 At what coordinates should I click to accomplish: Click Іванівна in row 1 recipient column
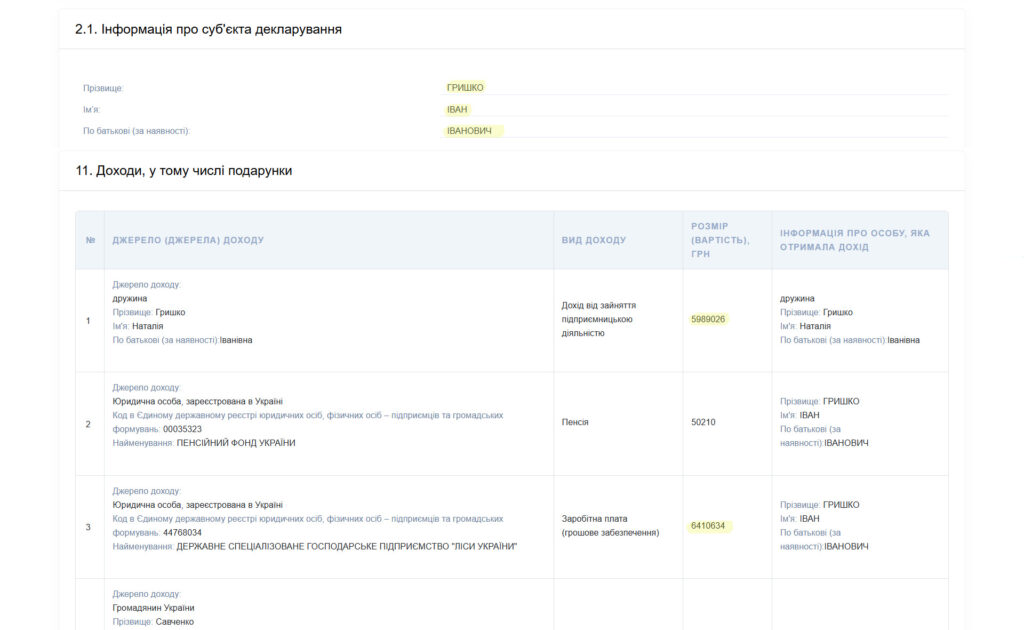(x=903, y=340)
